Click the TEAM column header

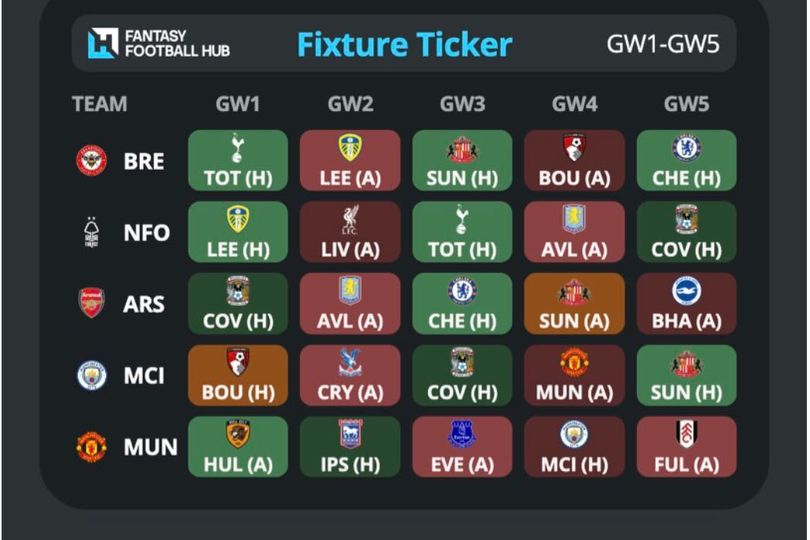(100, 104)
